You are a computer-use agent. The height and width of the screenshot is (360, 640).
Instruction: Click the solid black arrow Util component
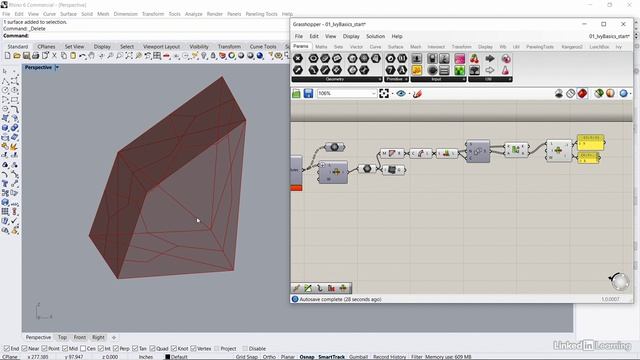(x=490, y=59)
